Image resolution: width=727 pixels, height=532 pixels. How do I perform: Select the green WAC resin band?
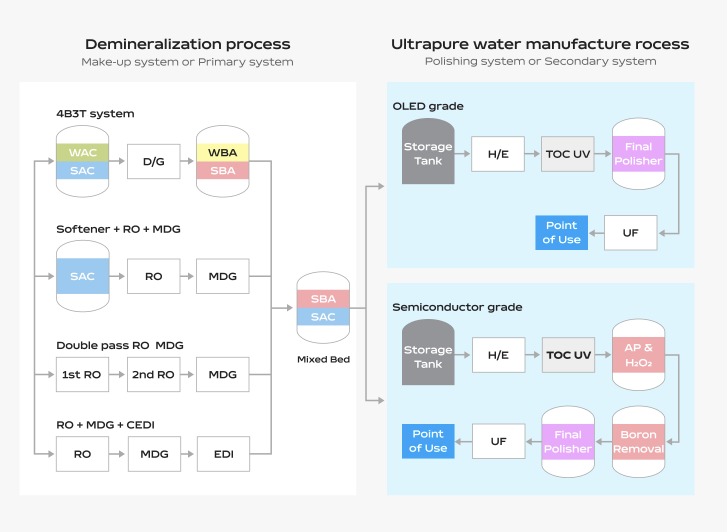(x=83, y=153)
